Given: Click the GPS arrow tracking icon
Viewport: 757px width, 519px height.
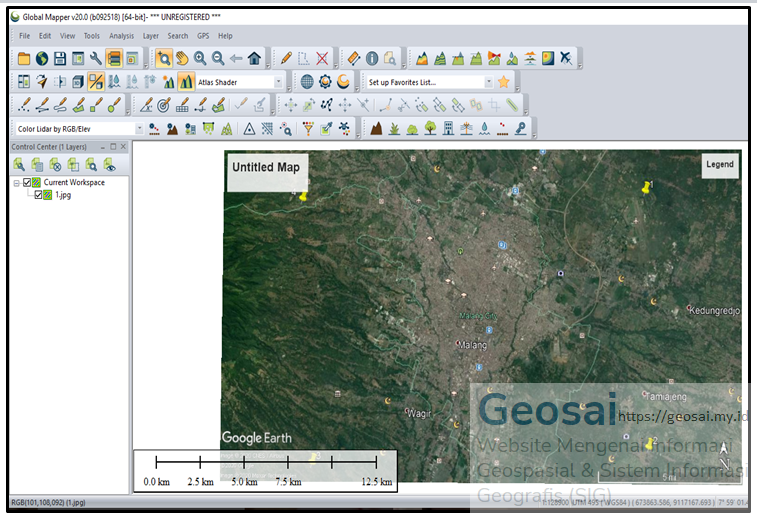Looking at the screenshot, I should tap(42, 82).
